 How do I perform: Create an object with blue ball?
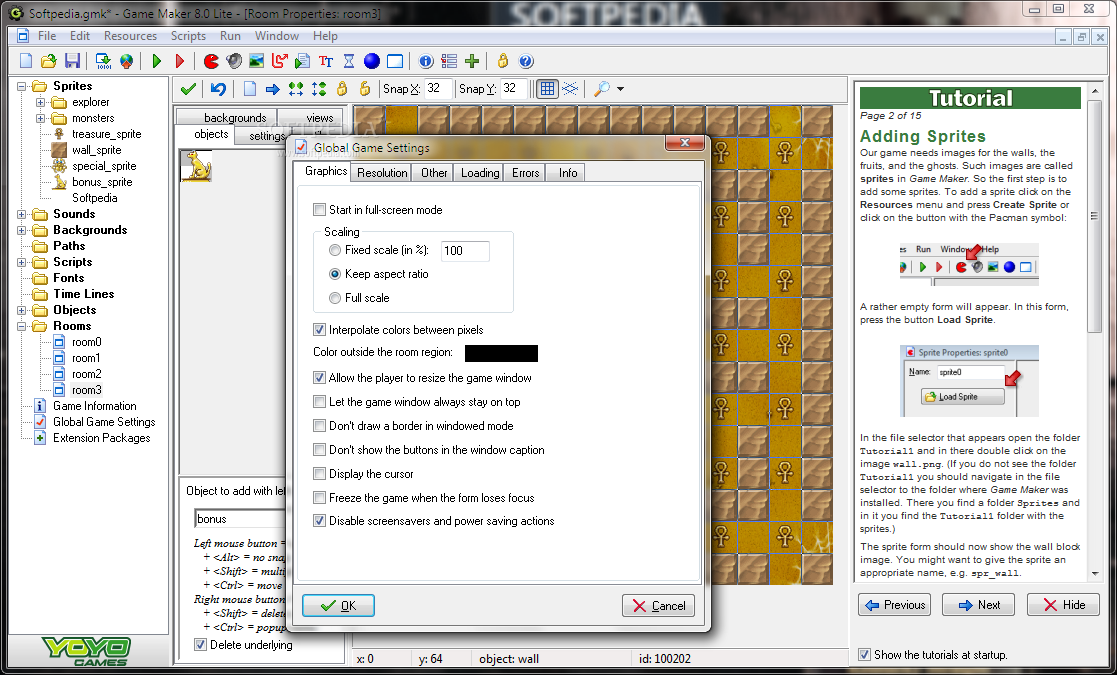pyautogui.click(x=372, y=61)
